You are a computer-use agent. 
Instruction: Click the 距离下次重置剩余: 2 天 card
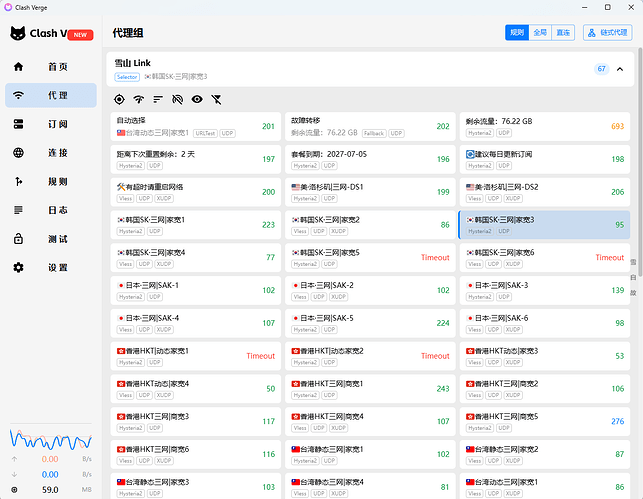click(196, 159)
